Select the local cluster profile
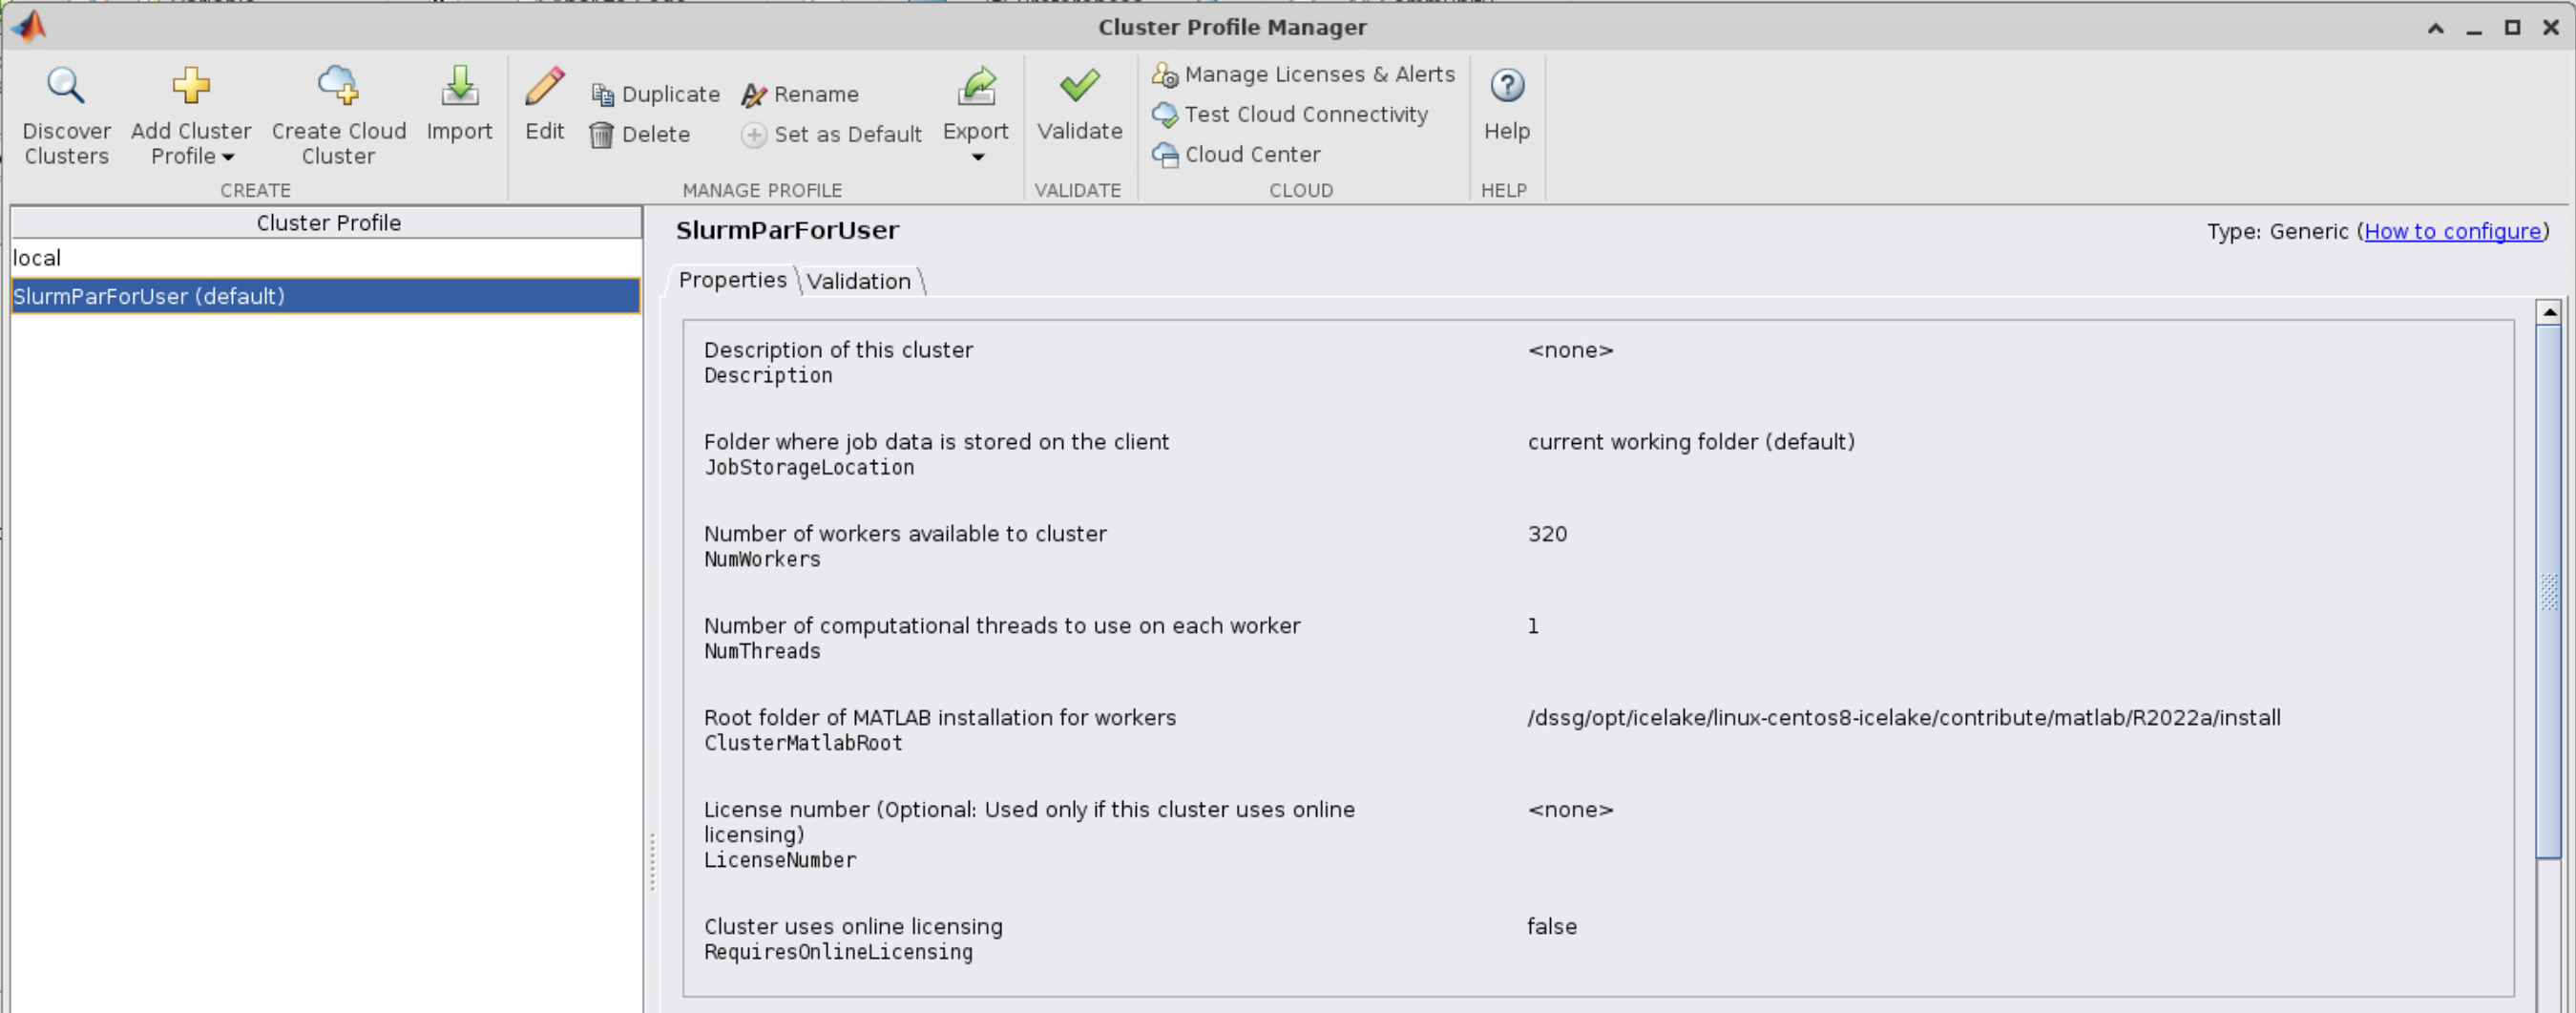This screenshot has width=2576, height=1013. click(x=326, y=258)
